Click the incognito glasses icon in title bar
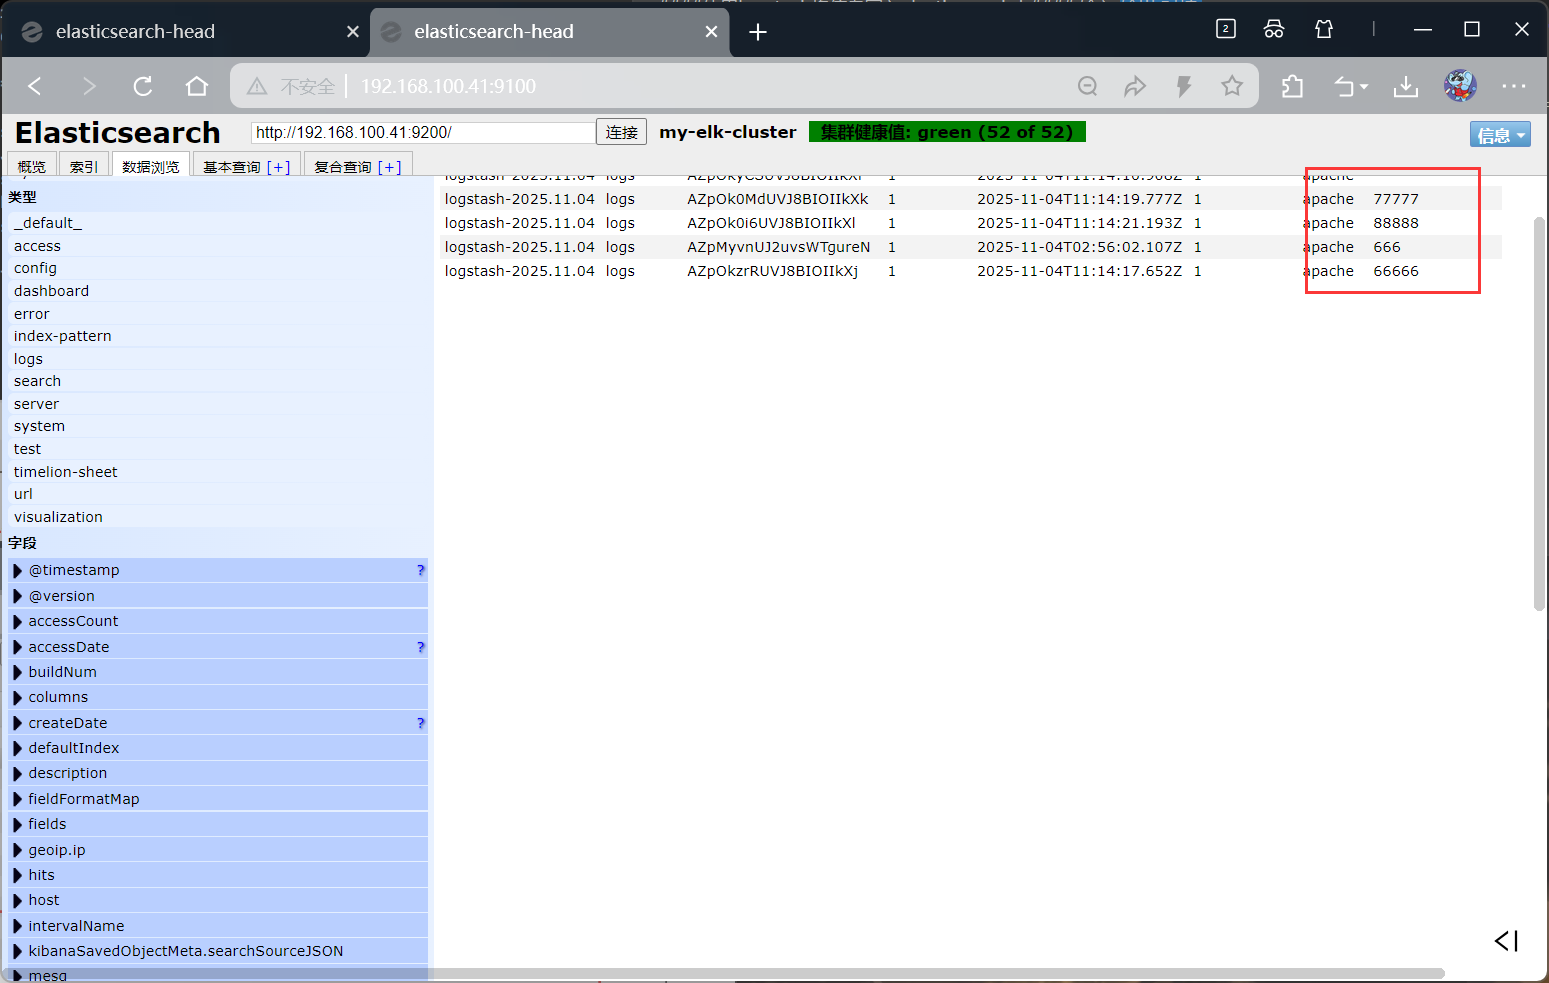Viewport: 1549px width, 983px height. 1274,29
